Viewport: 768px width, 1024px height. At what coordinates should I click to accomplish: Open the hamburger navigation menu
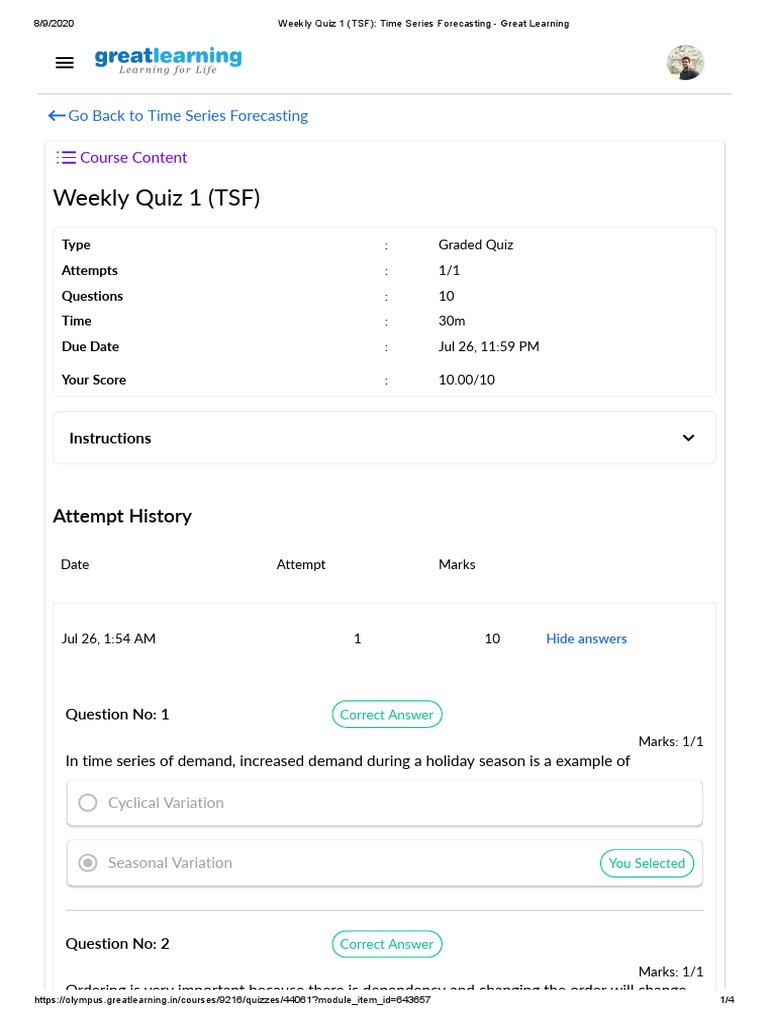click(x=65, y=62)
